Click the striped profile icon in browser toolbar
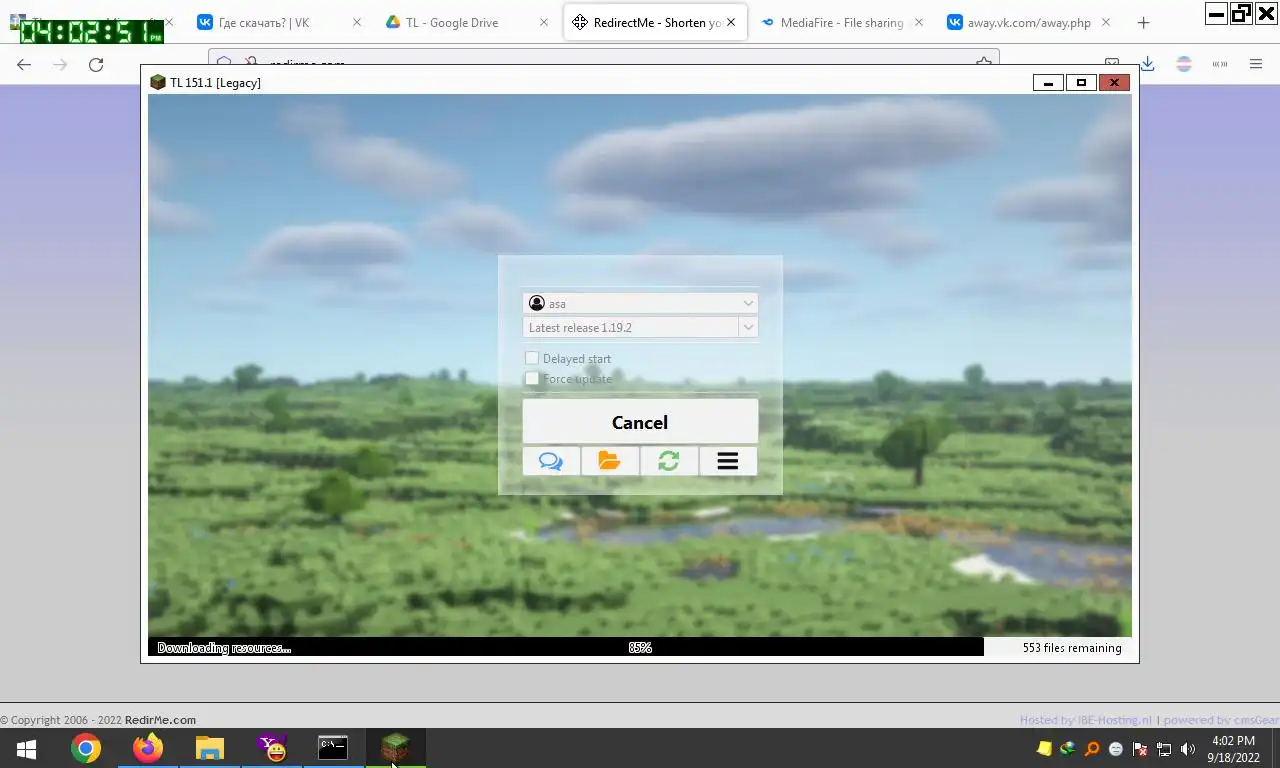The width and height of the screenshot is (1280, 768). point(1184,64)
